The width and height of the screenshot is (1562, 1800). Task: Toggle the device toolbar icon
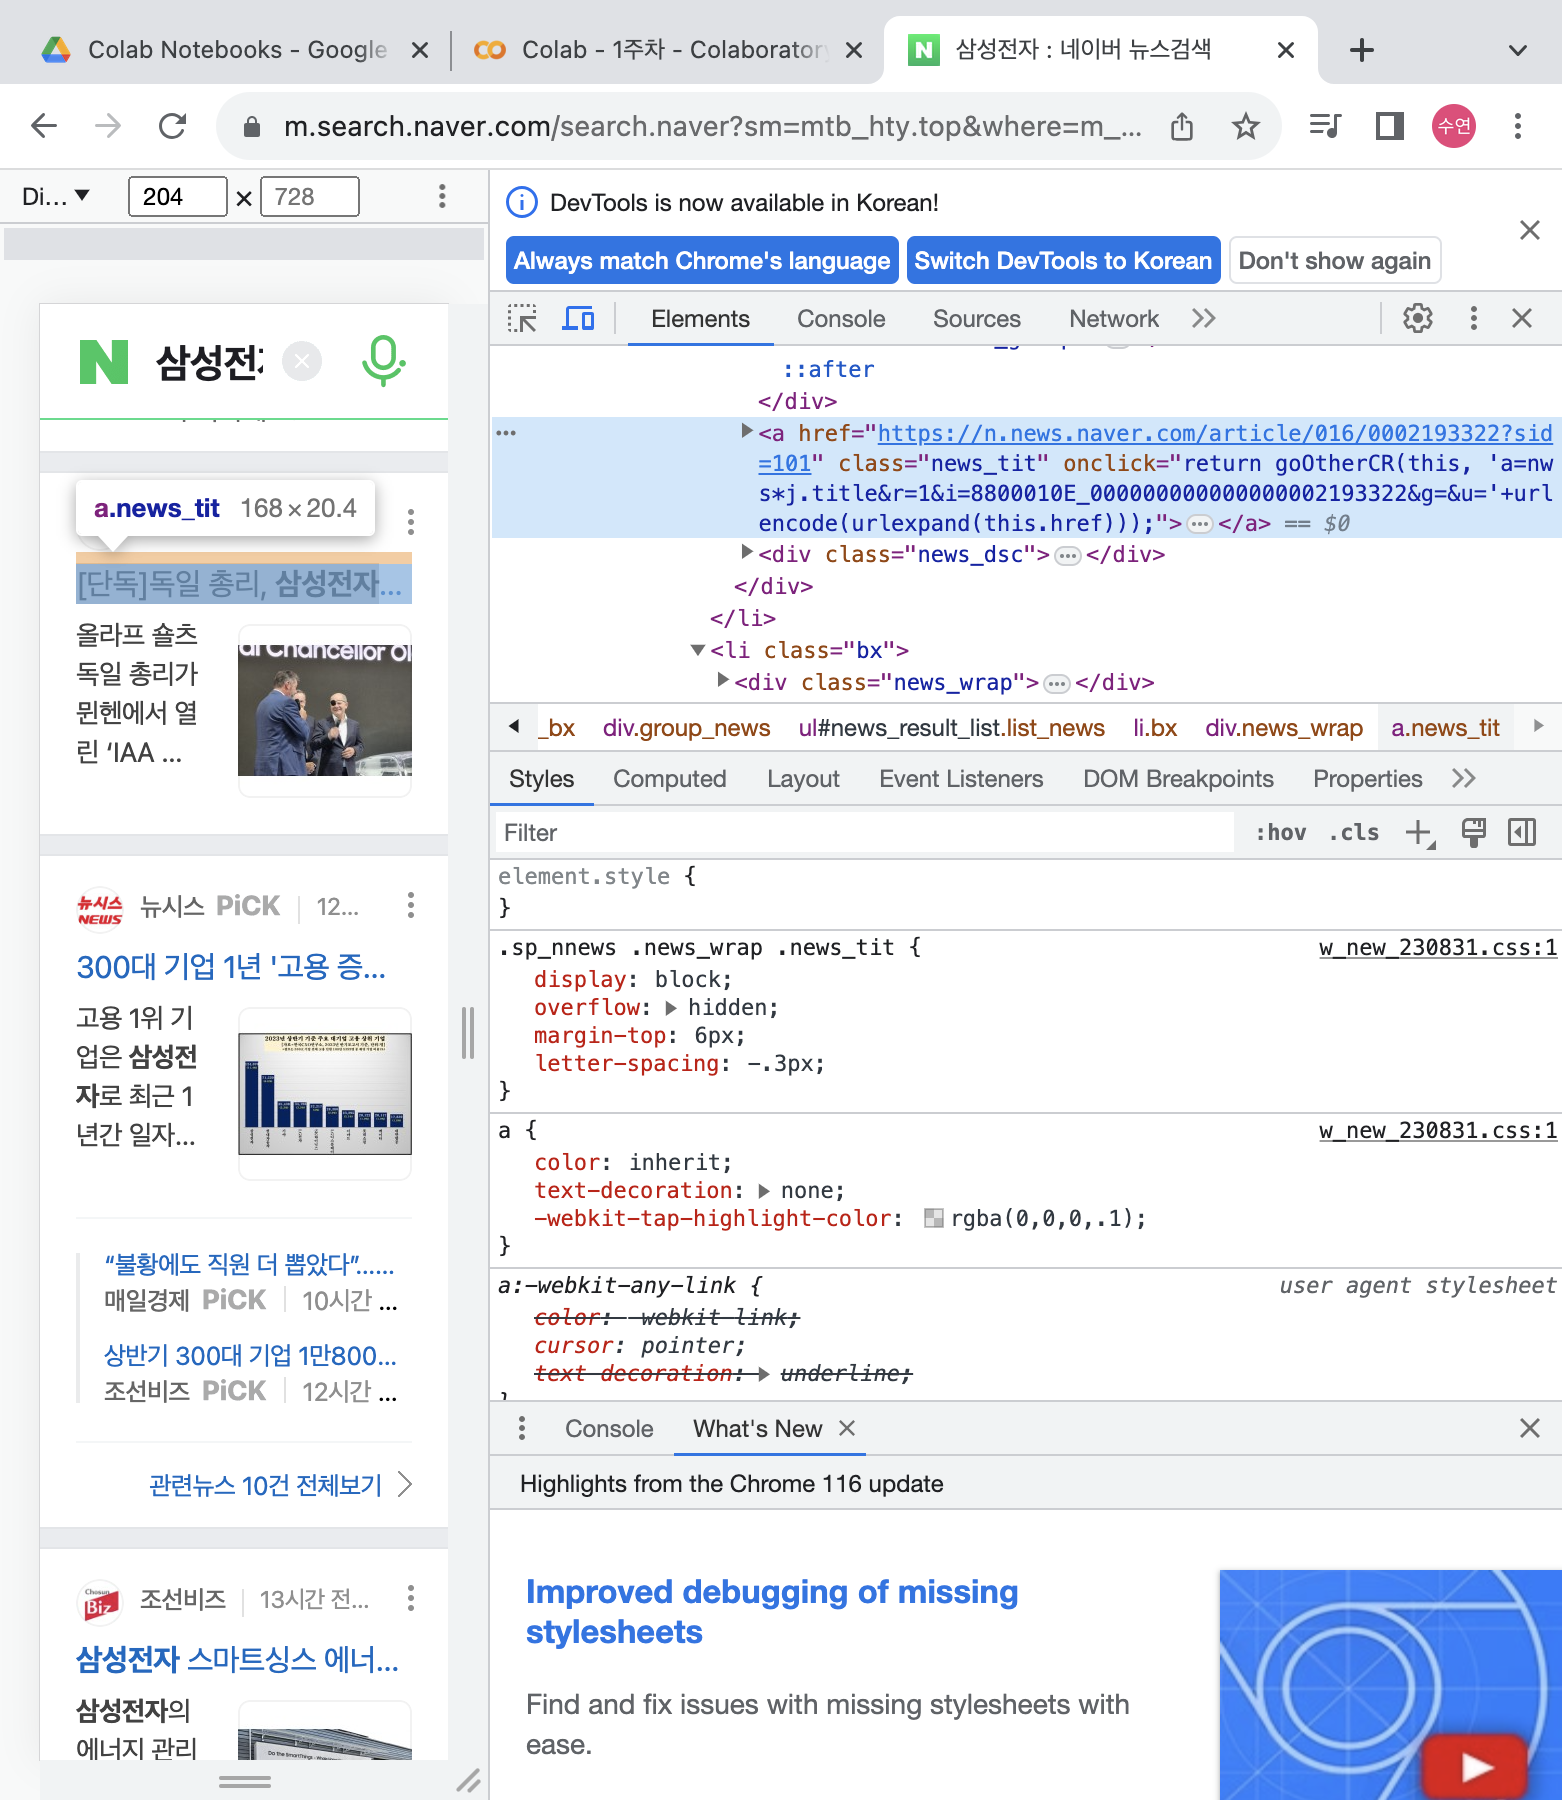point(578,319)
